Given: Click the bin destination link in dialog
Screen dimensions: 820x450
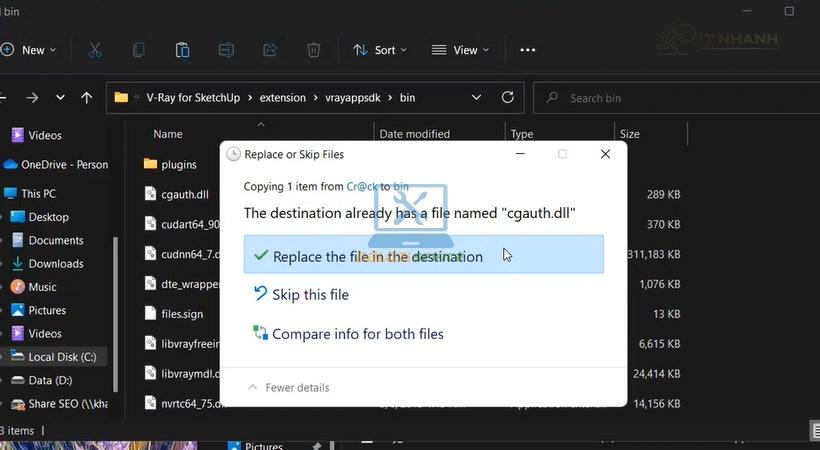Looking at the screenshot, I should point(401,186).
